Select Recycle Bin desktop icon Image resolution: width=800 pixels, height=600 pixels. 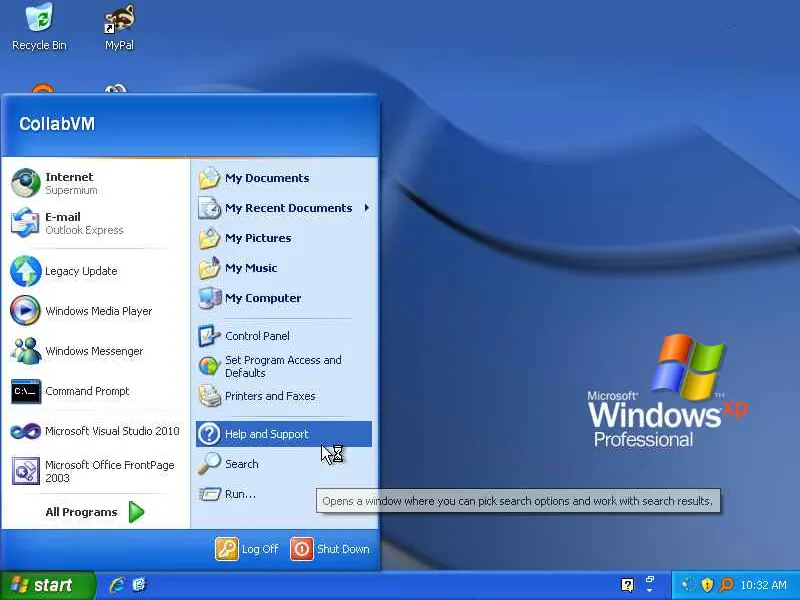coord(39,27)
